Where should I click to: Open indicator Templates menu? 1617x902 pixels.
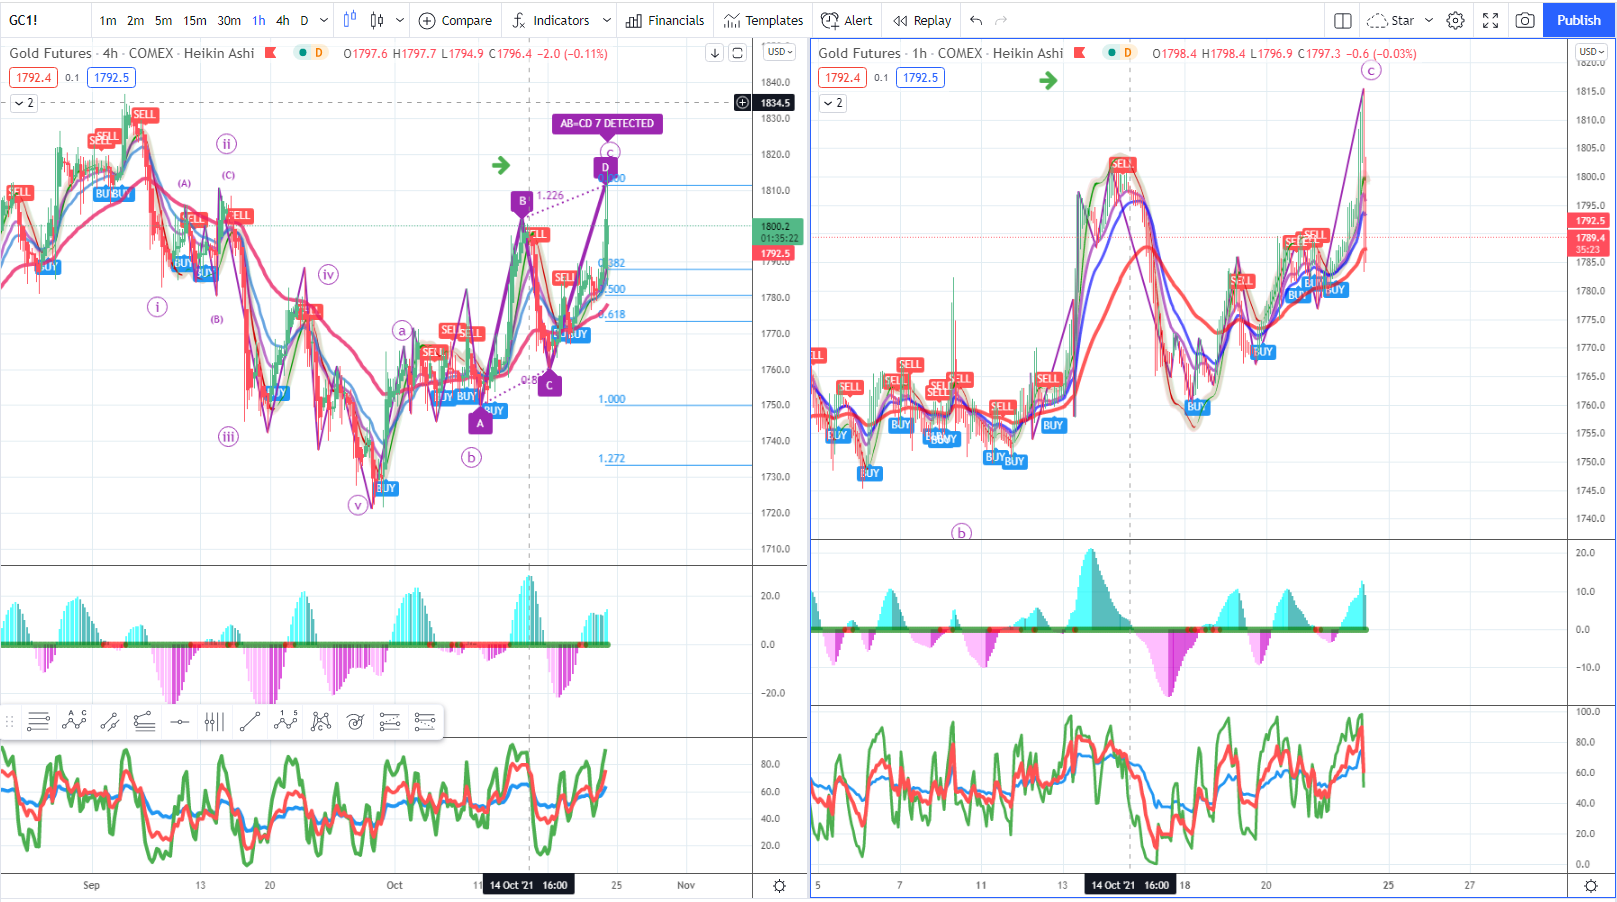click(764, 20)
